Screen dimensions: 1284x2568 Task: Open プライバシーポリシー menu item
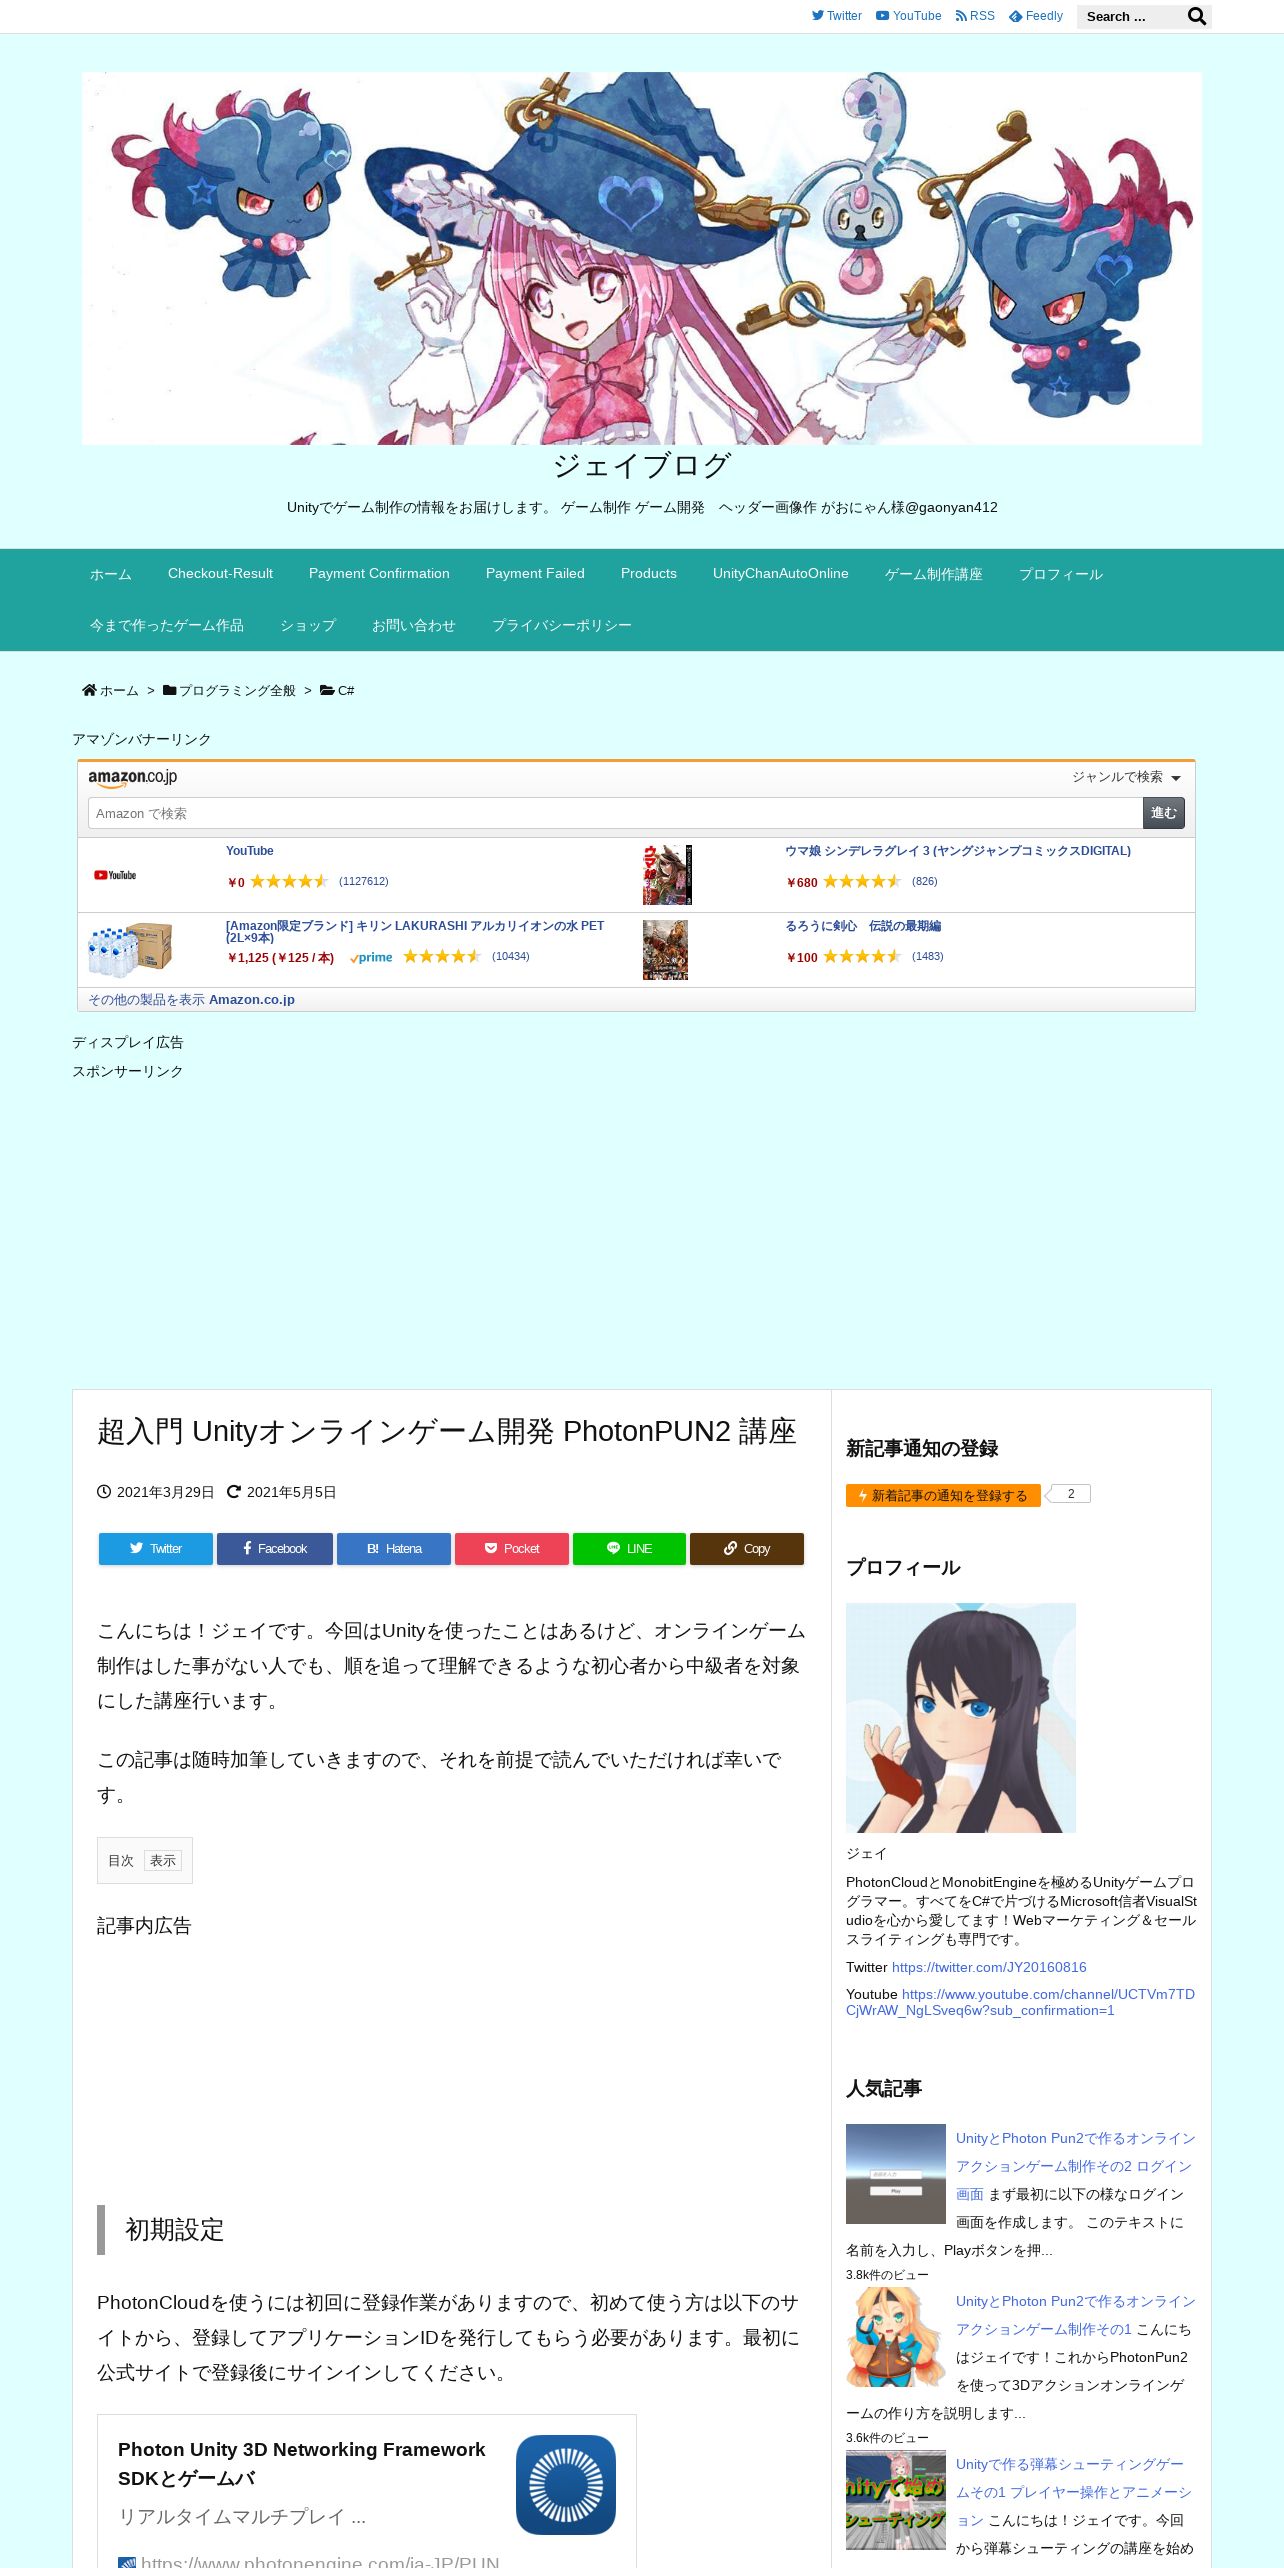pyautogui.click(x=562, y=625)
